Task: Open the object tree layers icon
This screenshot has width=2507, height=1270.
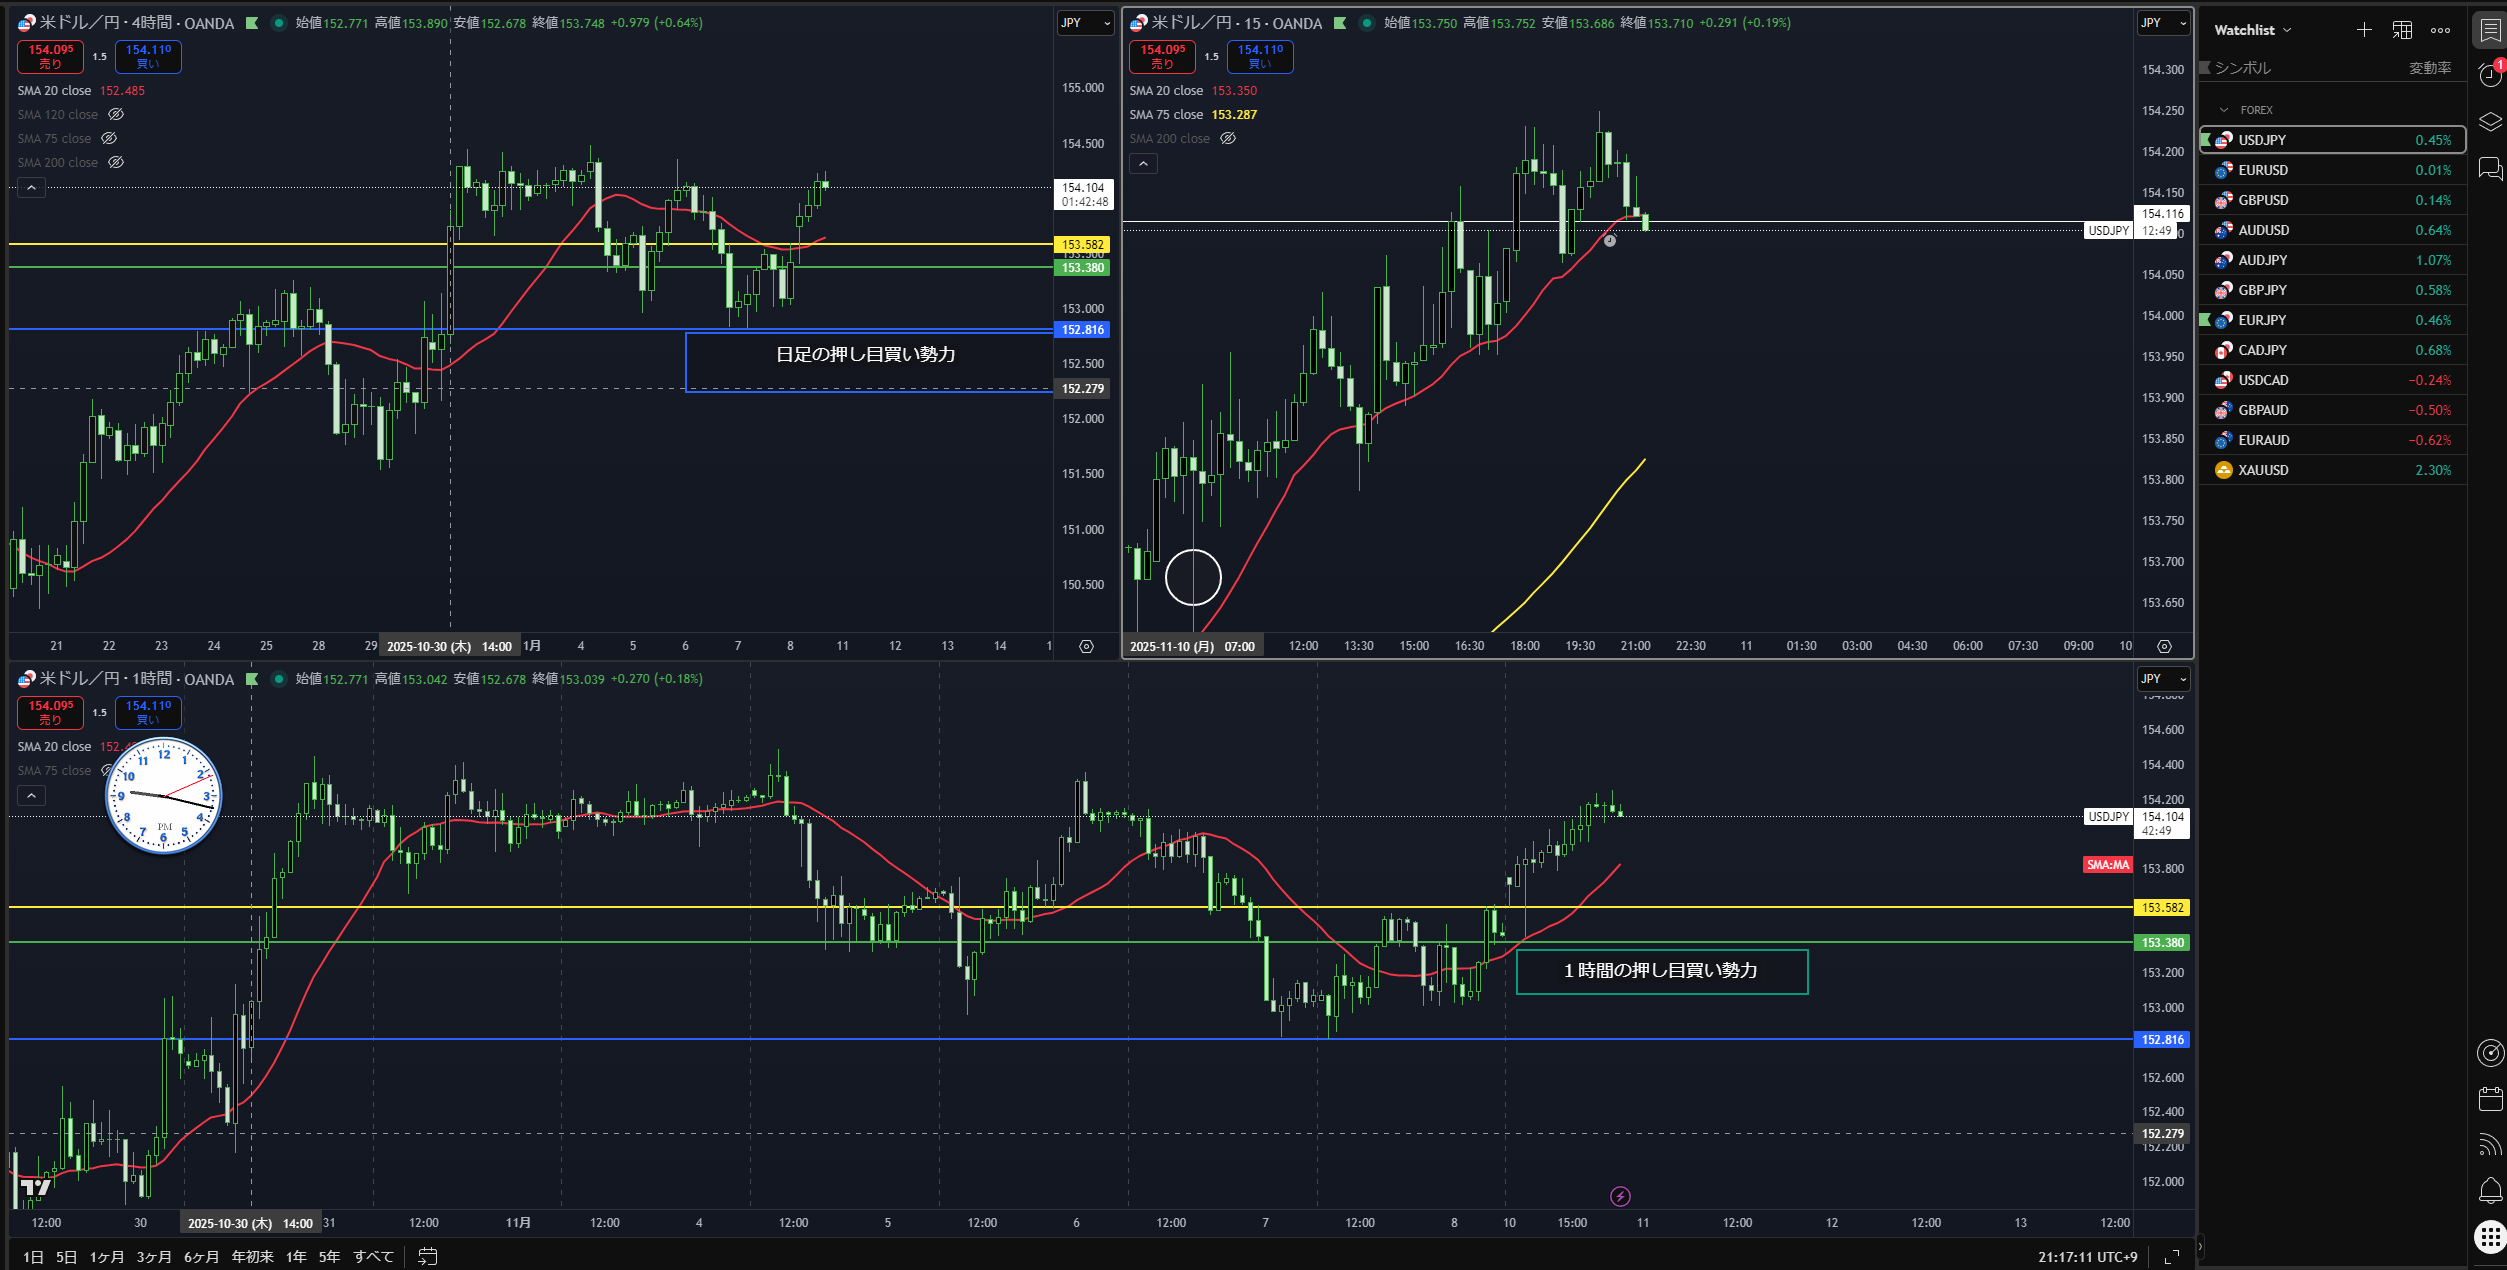Action: coord(2490,122)
